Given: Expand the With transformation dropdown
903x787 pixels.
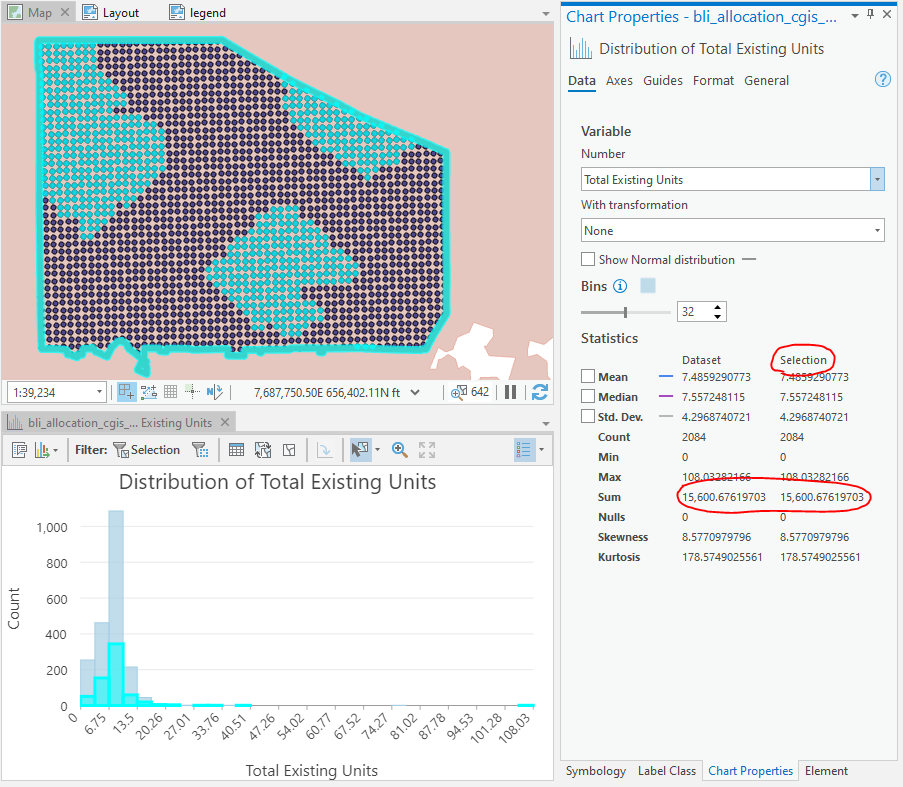Looking at the screenshot, I should tap(877, 231).
